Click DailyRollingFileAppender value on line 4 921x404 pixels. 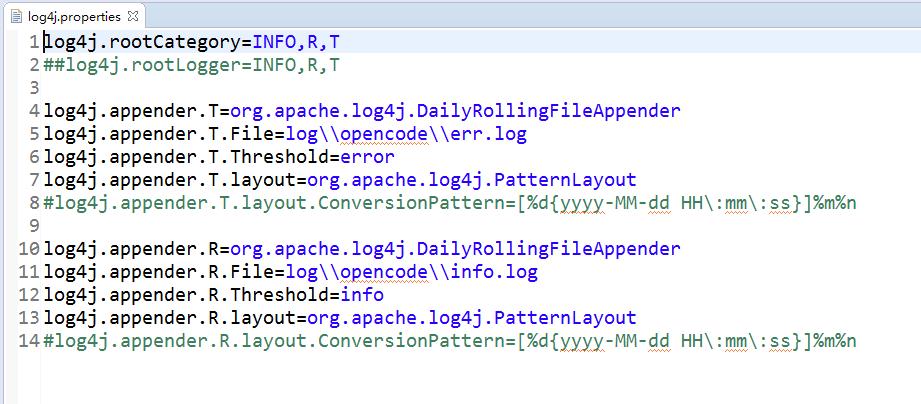pos(455,111)
